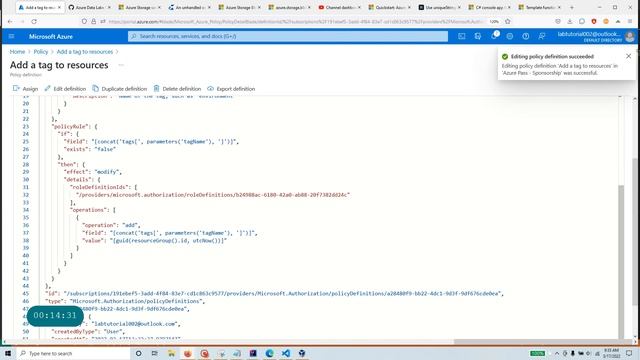
Task: Click the Microsoft Azure logo text
Action: point(51,36)
